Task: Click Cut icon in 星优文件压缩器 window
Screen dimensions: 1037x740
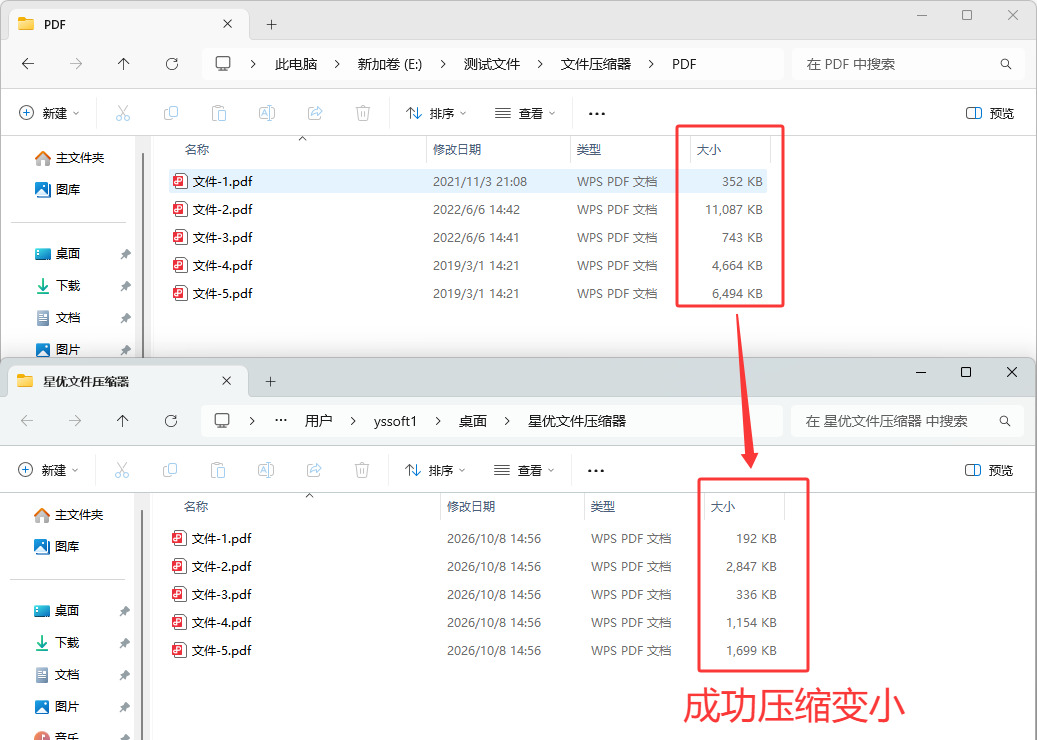Action: click(x=122, y=470)
